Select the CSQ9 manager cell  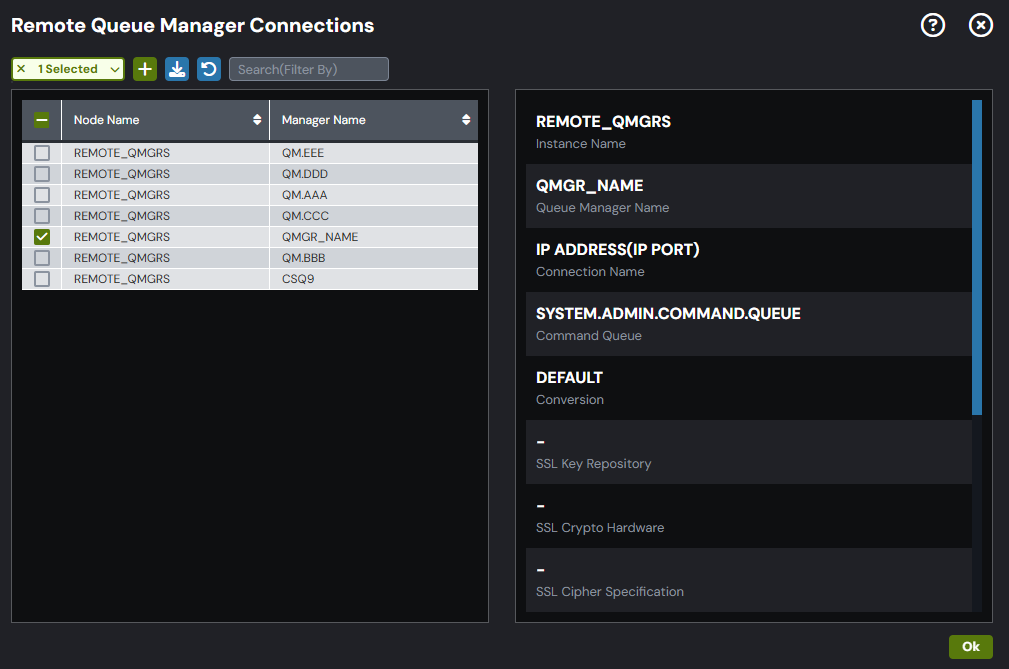374,279
